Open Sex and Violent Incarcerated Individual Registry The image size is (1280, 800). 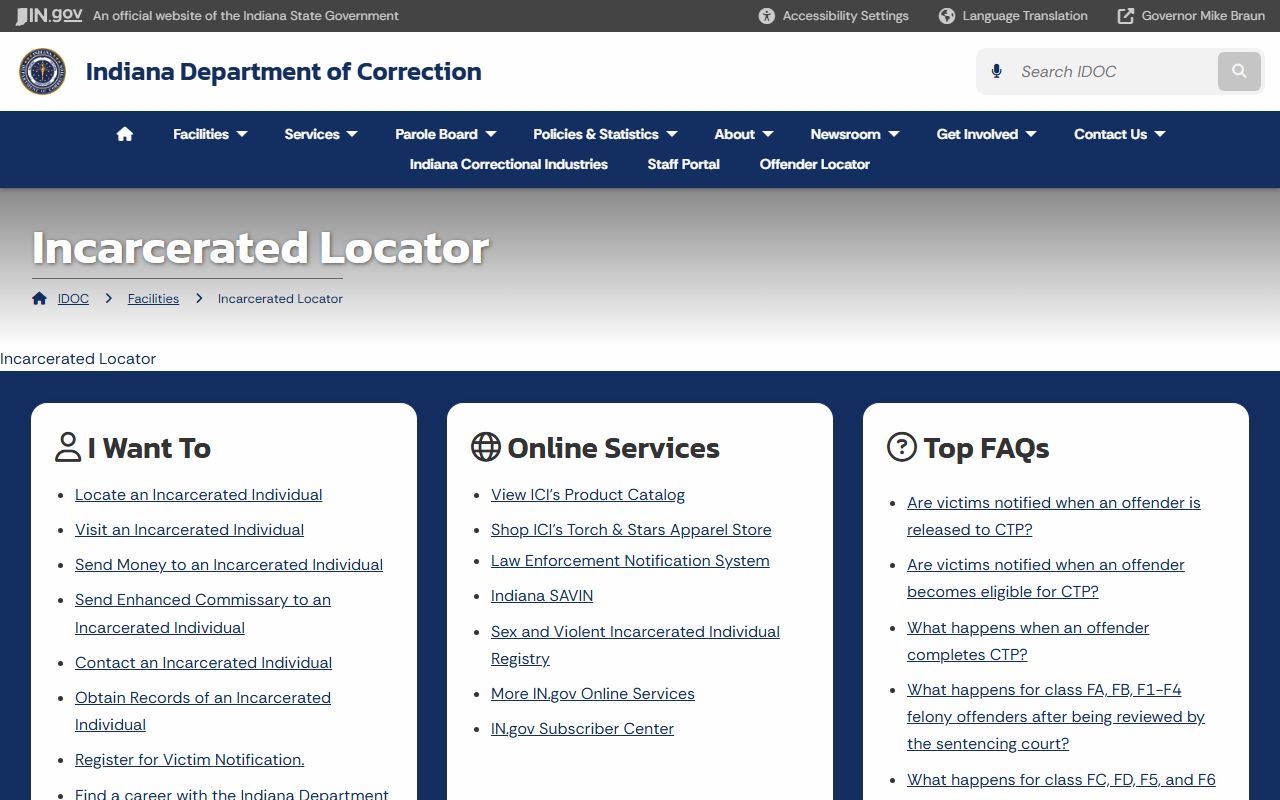click(x=636, y=645)
